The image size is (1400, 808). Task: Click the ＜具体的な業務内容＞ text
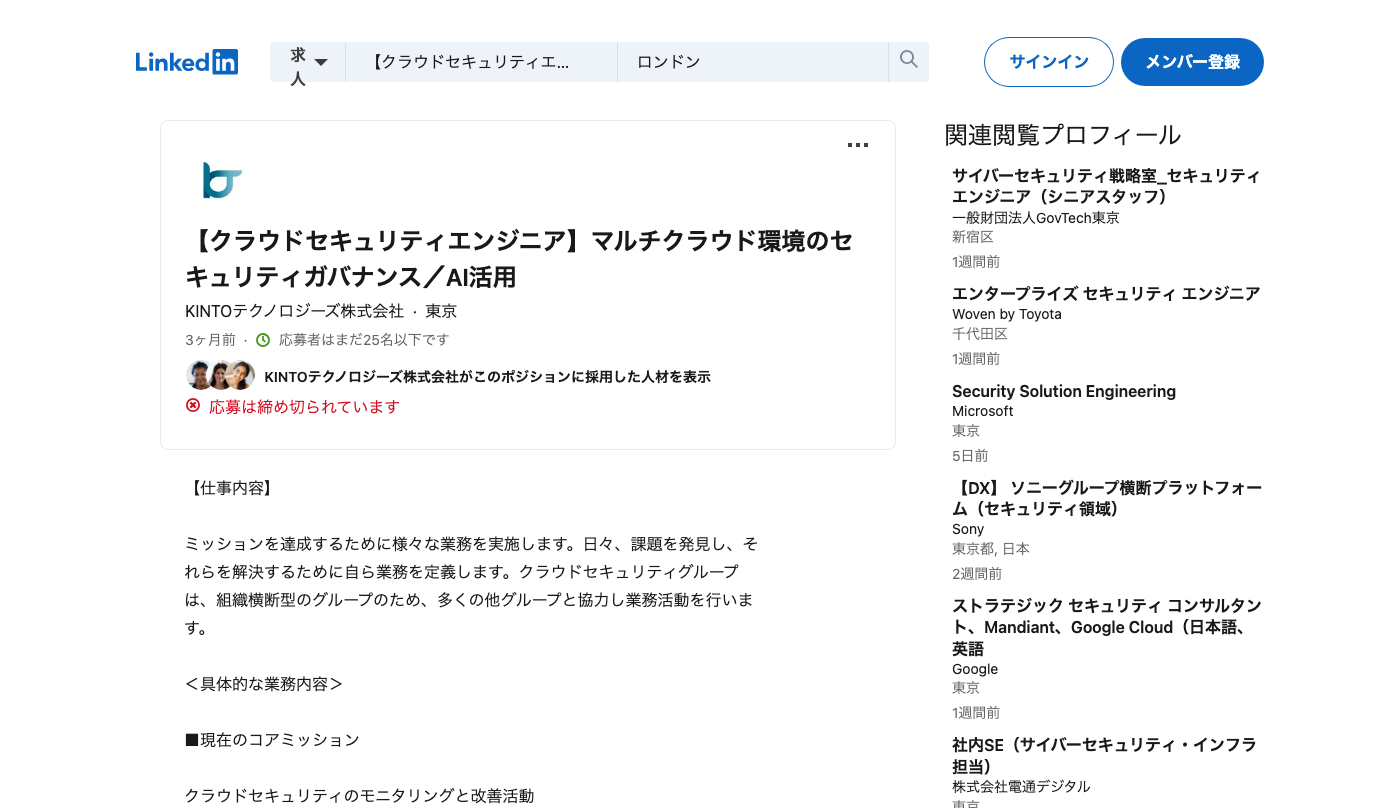pyautogui.click(x=264, y=684)
